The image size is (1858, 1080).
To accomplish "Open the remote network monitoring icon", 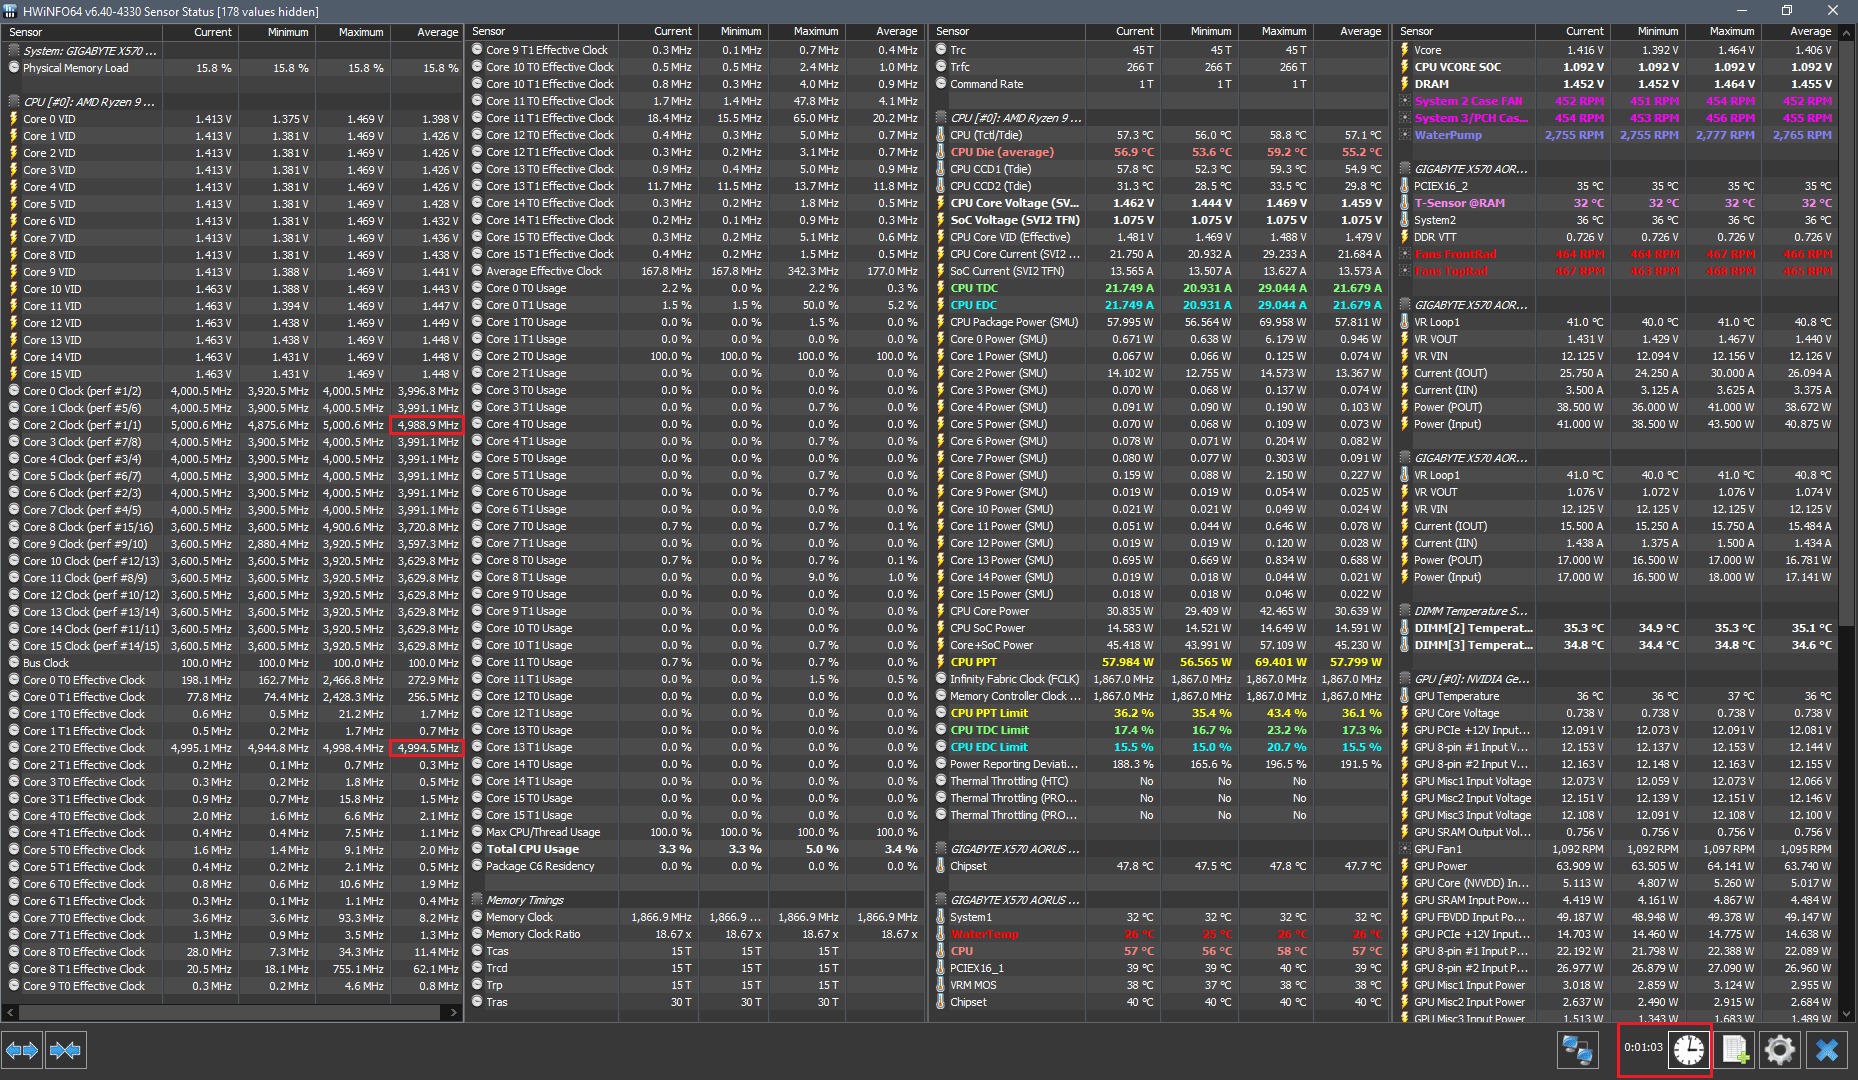I will point(1577,1050).
